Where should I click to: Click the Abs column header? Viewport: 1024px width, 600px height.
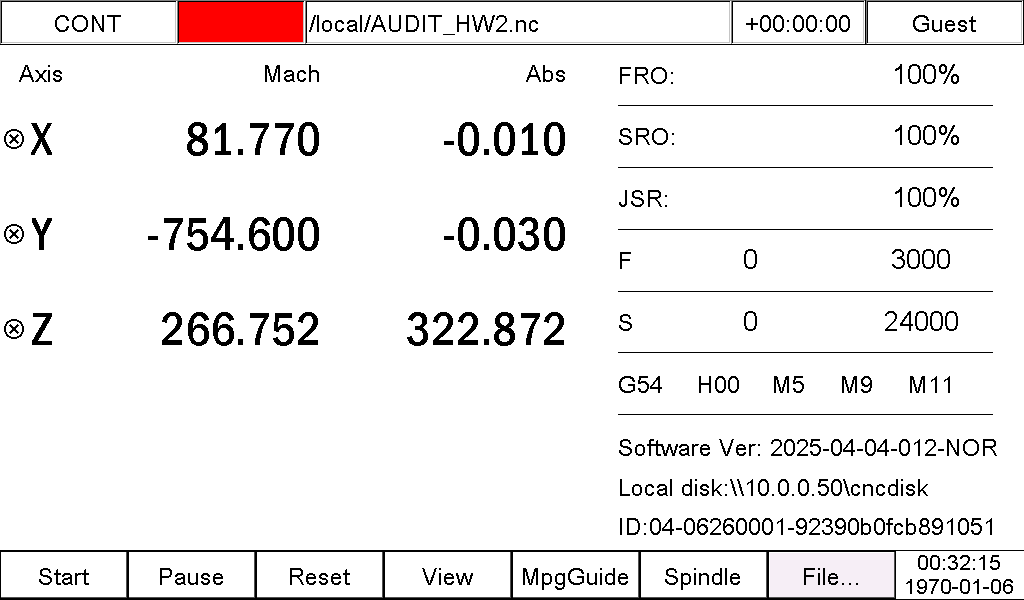[x=545, y=74]
